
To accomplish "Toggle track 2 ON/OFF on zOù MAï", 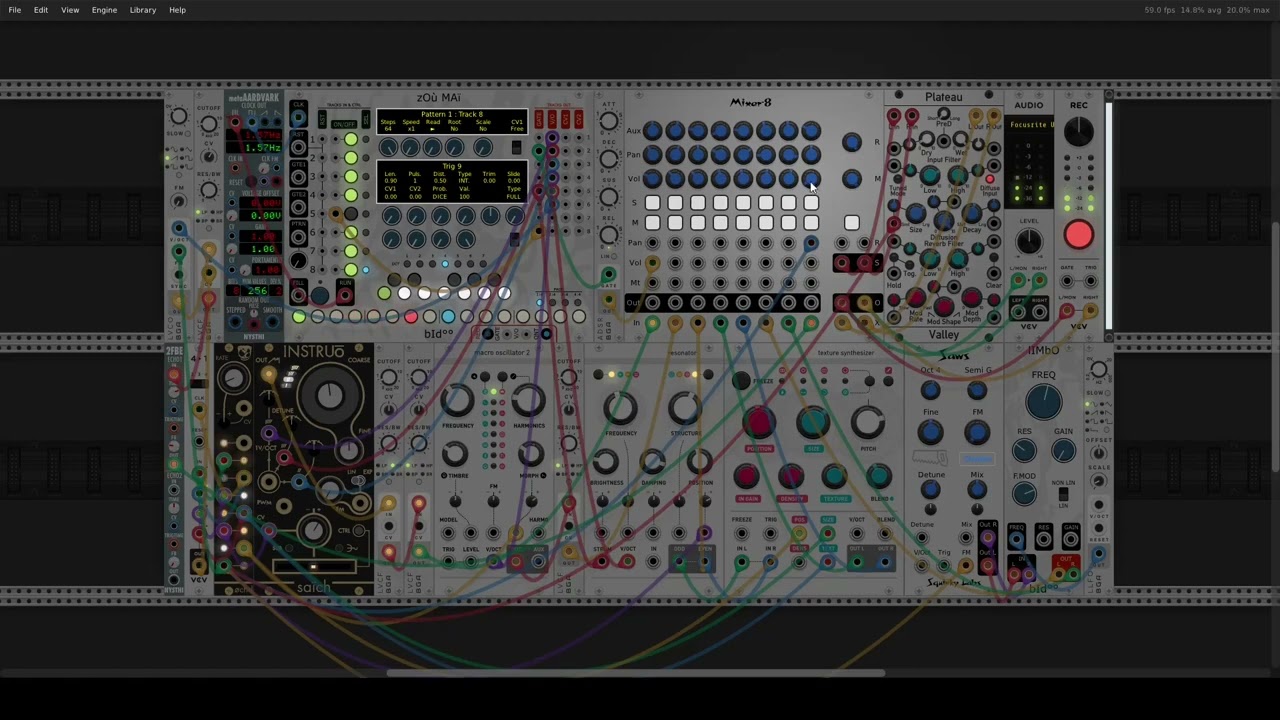I will pos(351,158).
